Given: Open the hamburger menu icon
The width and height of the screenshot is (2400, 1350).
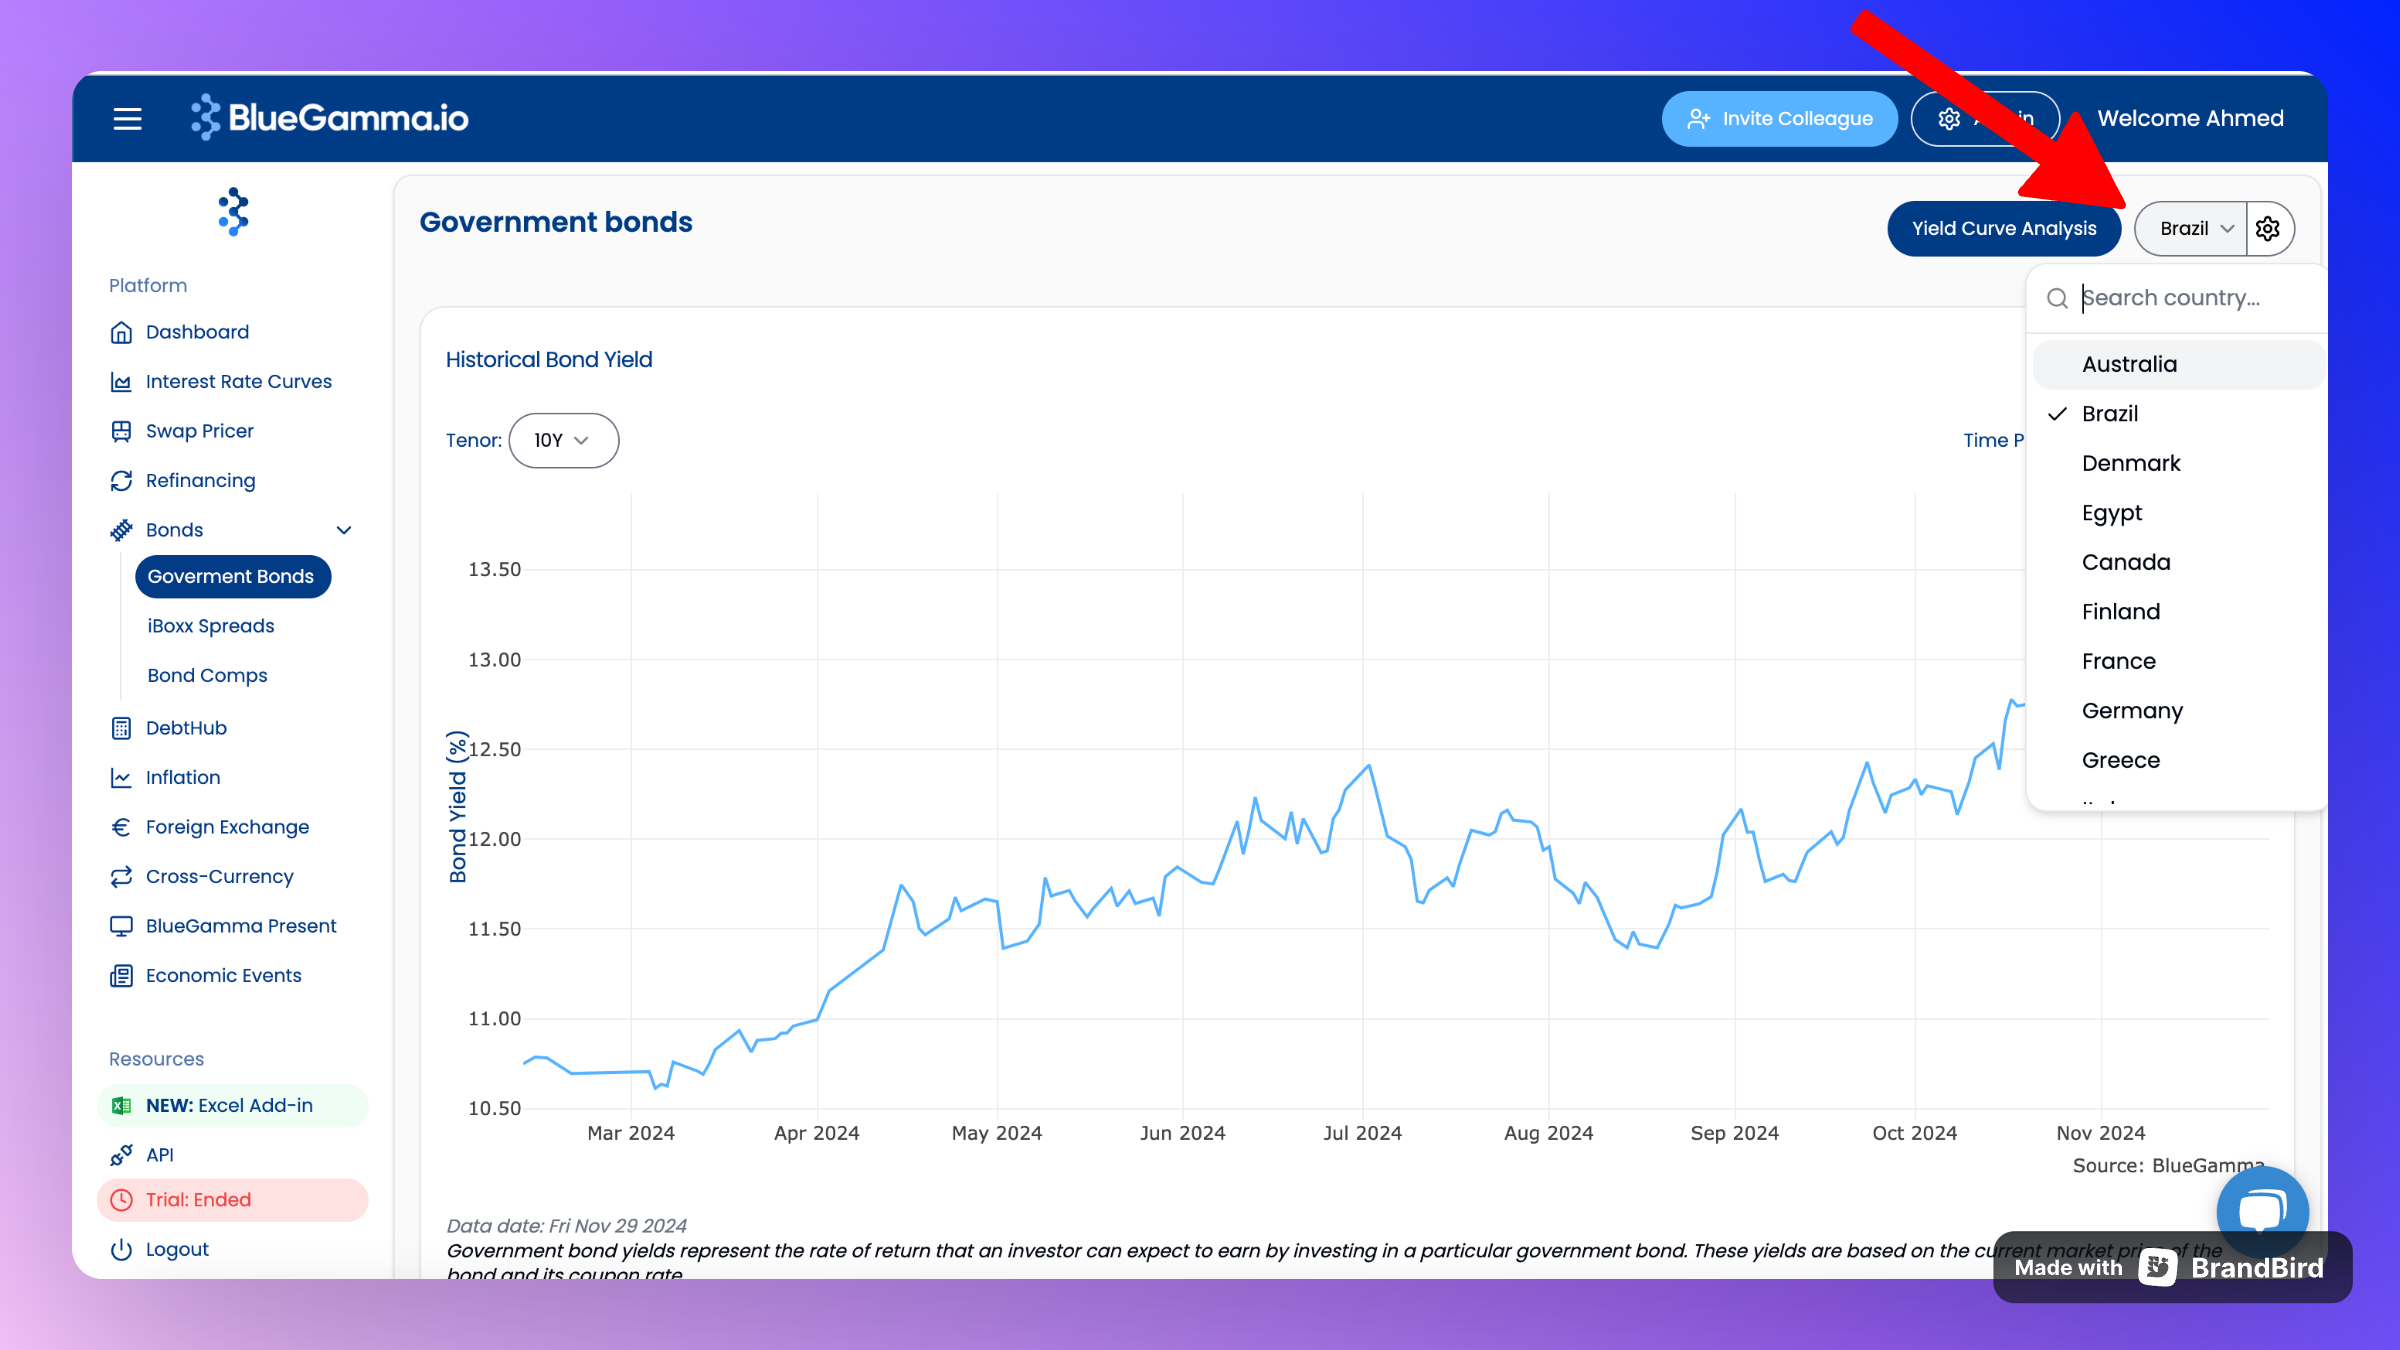Looking at the screenshot, I should (x=127, y=119).
